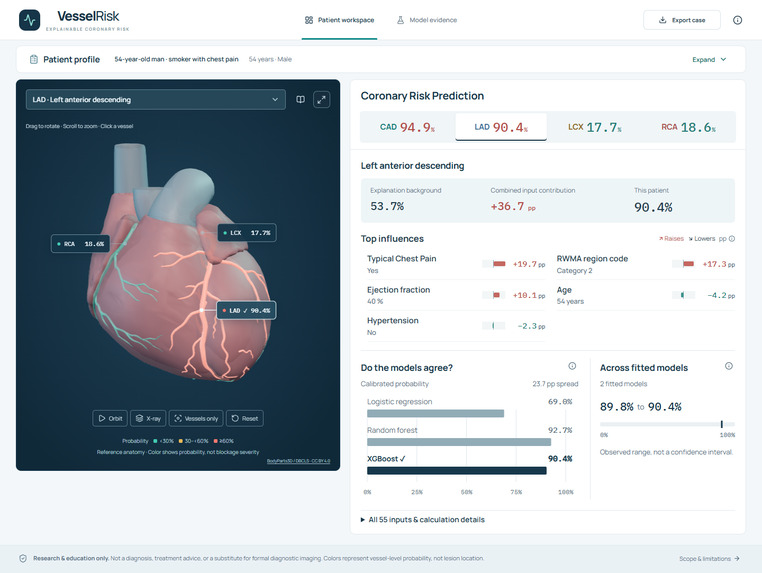The width and height of the screenshot is (762, 573).
Task: Open info icon next to Across fitted models
Action: coord(728,366)
